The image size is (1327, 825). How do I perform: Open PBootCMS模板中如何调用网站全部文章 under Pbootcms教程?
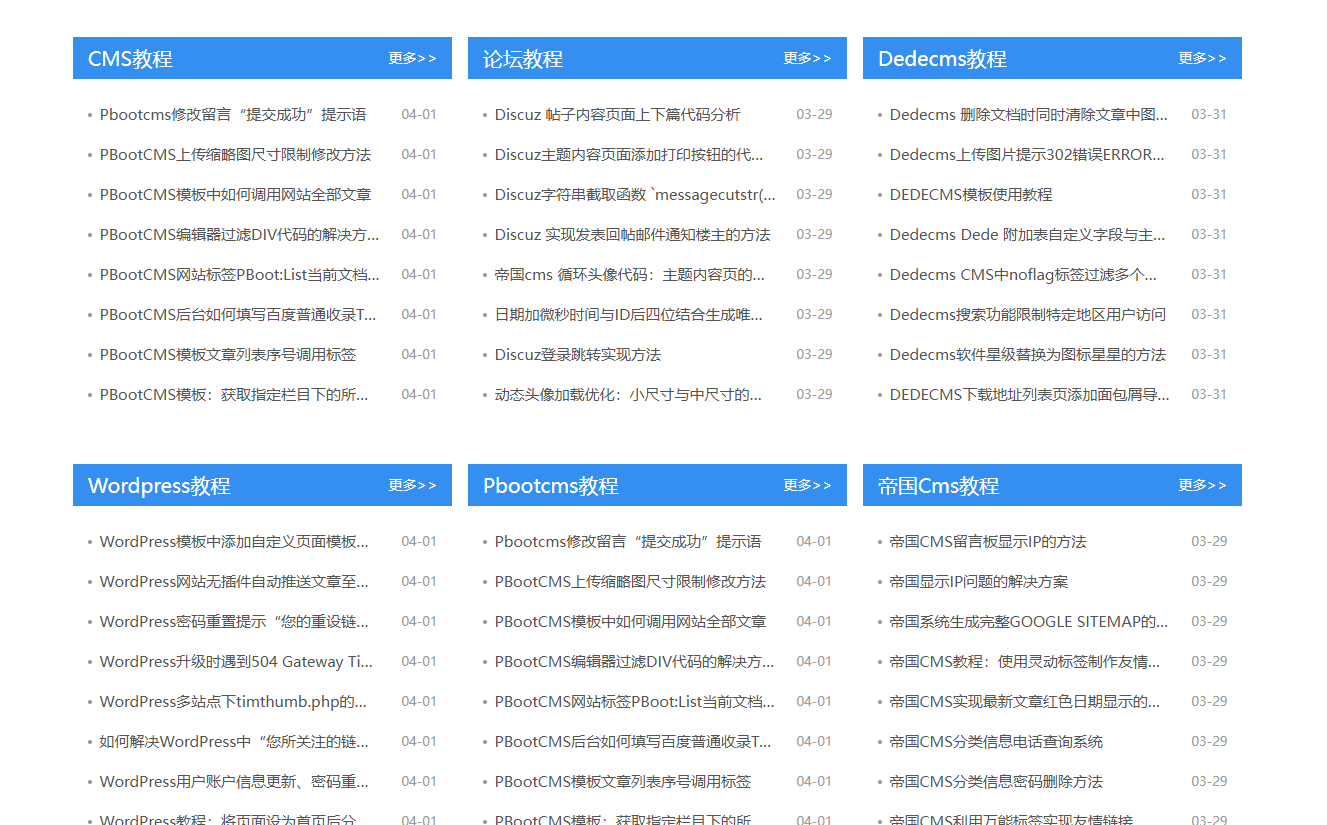(630, 622)
